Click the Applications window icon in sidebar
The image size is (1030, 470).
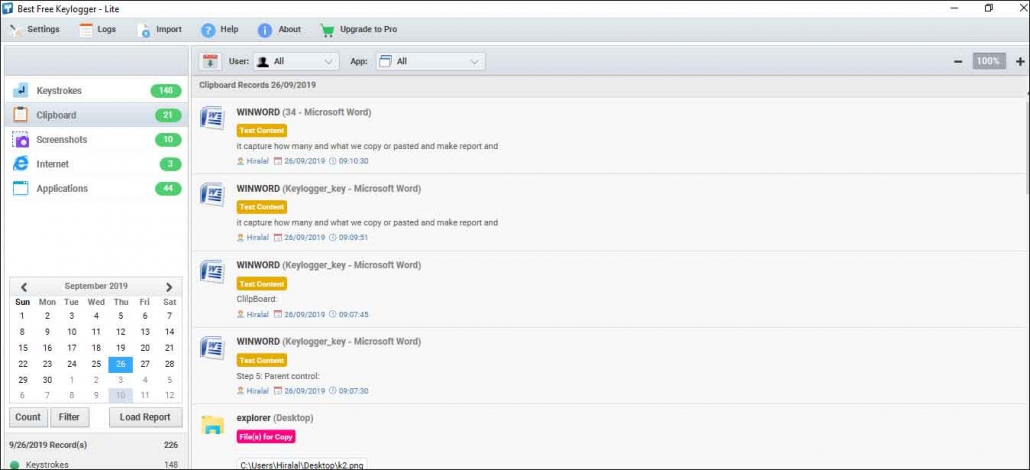[x=20, y=188]
